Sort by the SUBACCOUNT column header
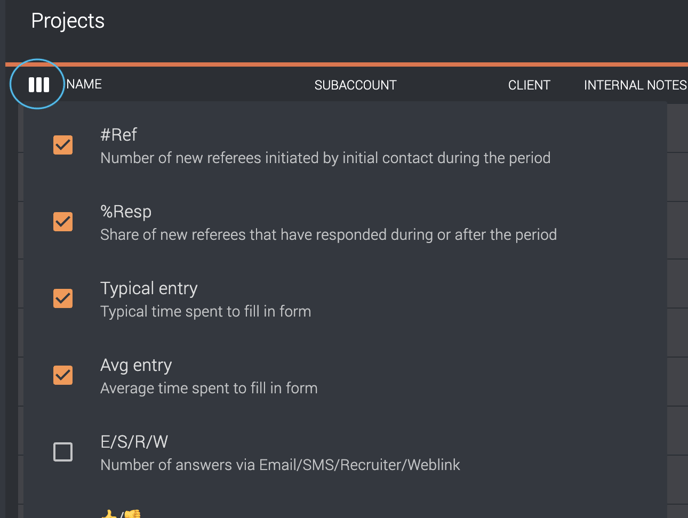Viewport: 688px width, 518px height. [355, 85]
